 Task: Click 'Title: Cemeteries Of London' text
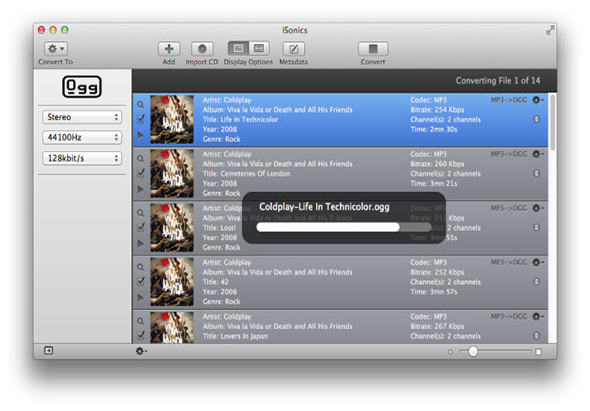(x=246, y=174)
